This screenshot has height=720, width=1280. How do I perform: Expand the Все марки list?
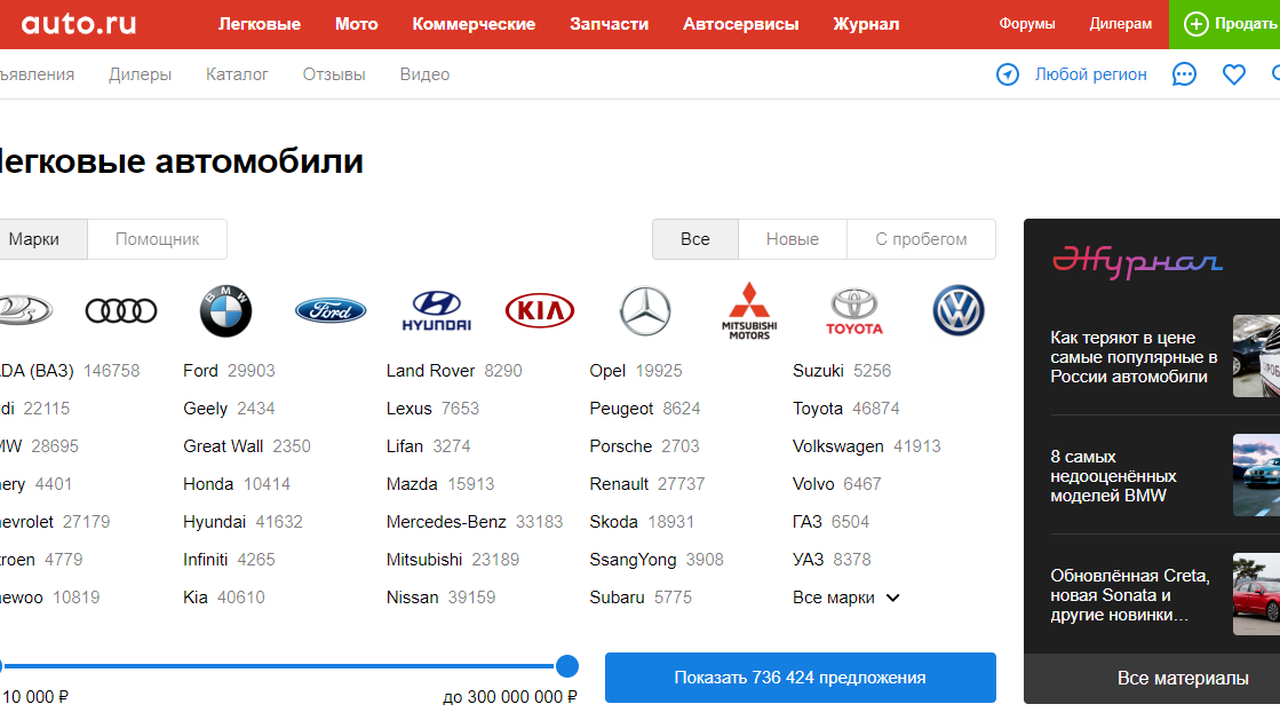click(846, 598)
